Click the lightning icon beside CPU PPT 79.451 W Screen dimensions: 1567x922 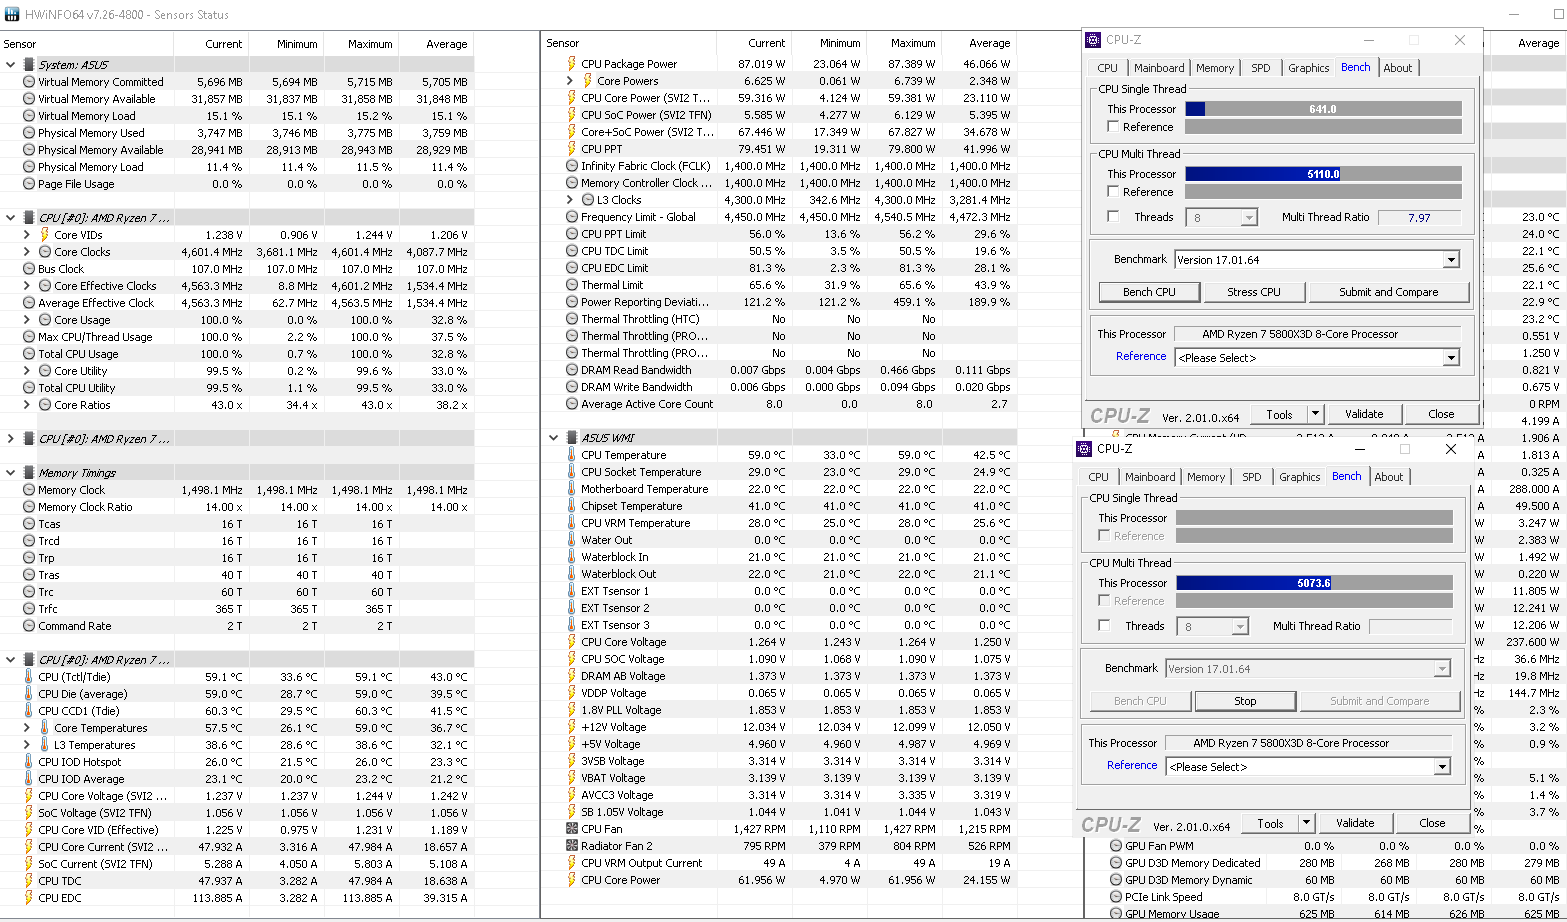(572, 149)
